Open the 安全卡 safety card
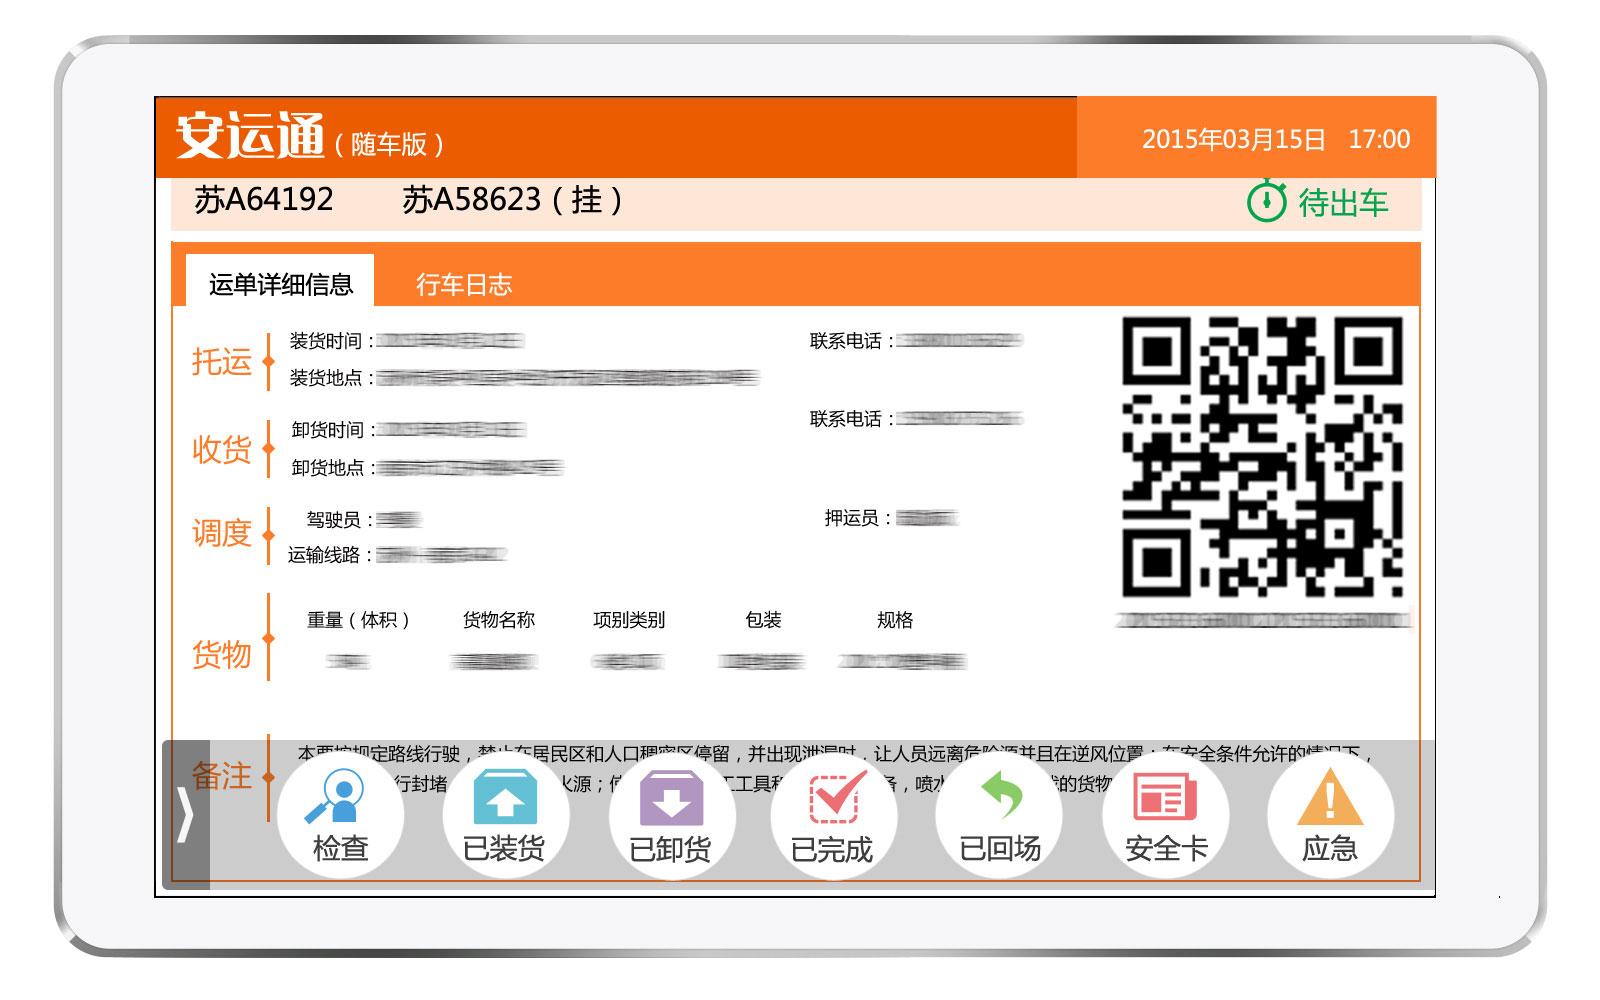This screenshot has width=1600, height=1000. (x=1166, y=815)
